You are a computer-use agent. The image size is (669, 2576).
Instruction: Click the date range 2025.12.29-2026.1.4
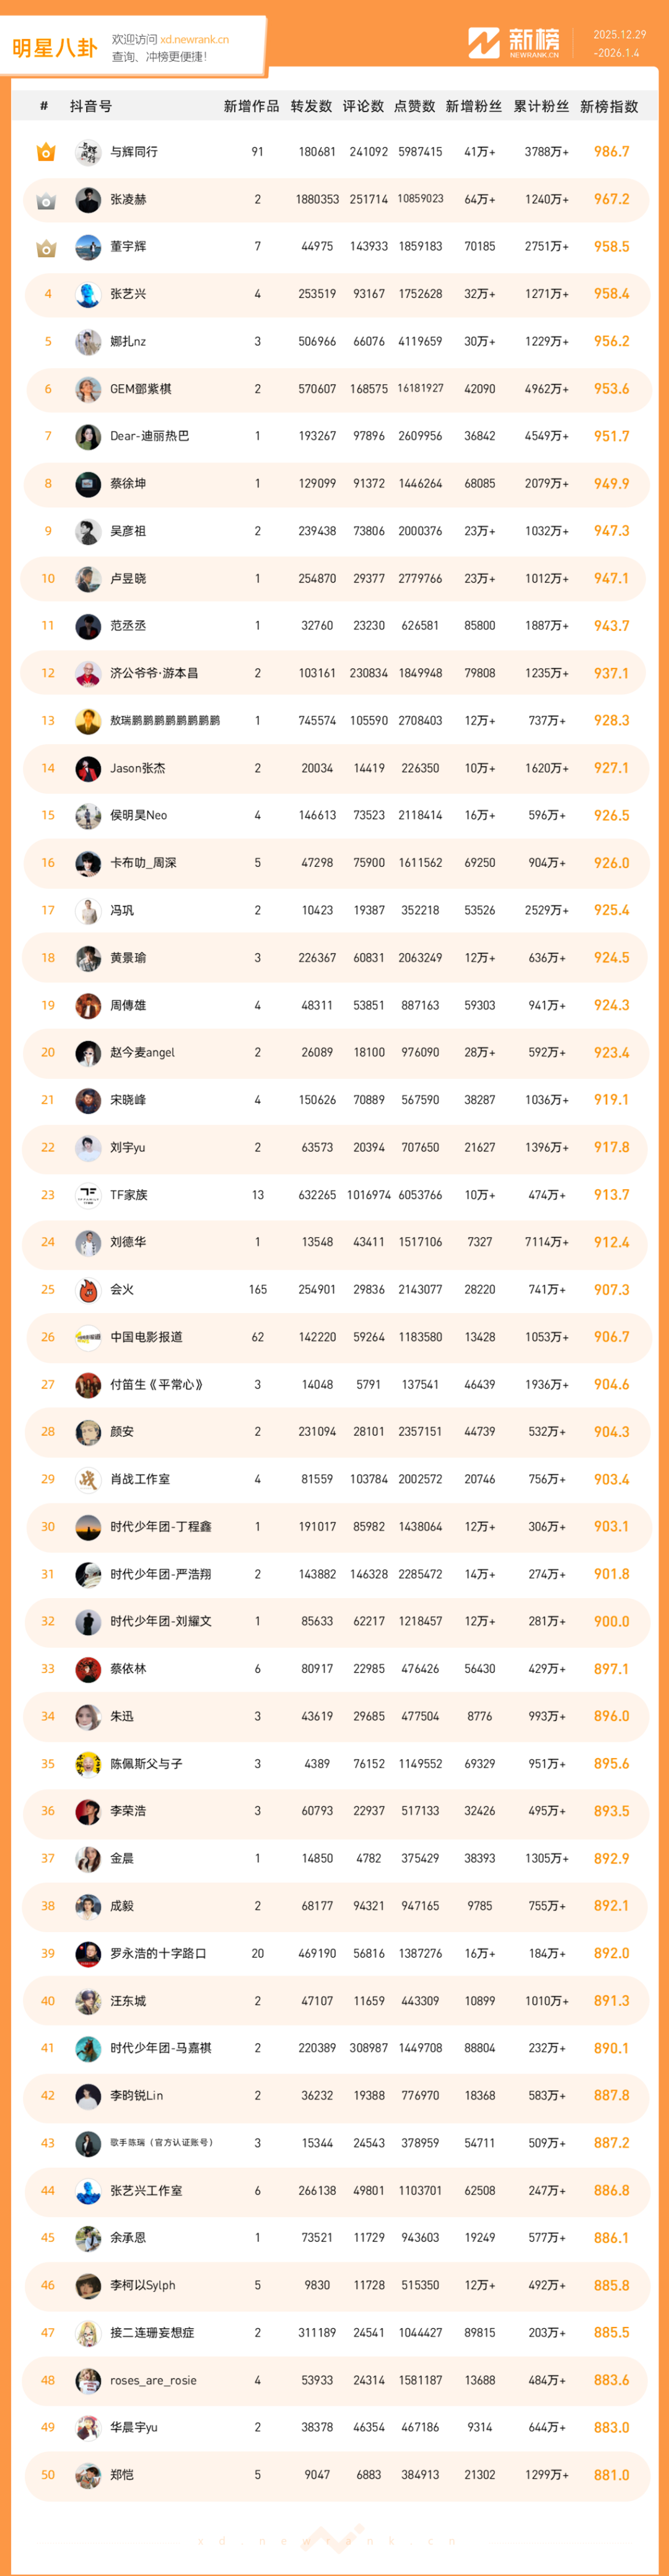(x=619, y=44)
